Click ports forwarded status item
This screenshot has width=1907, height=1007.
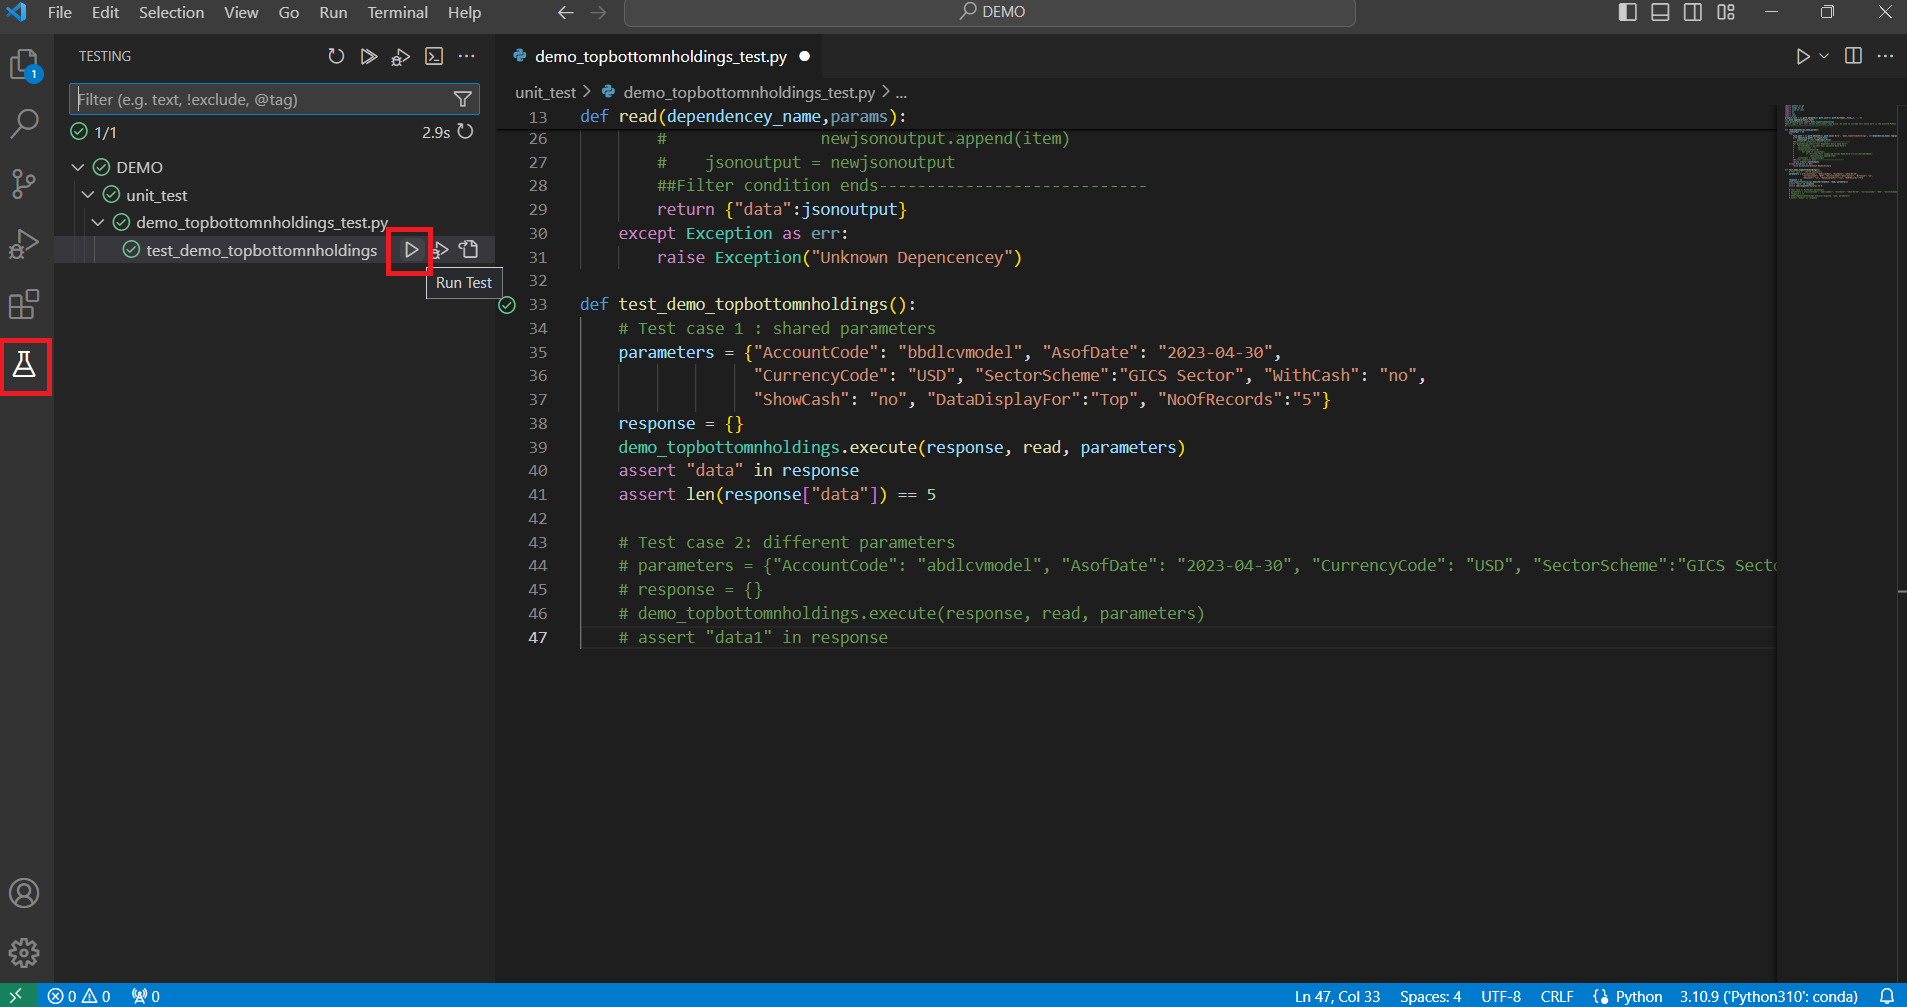coord(146,996)
